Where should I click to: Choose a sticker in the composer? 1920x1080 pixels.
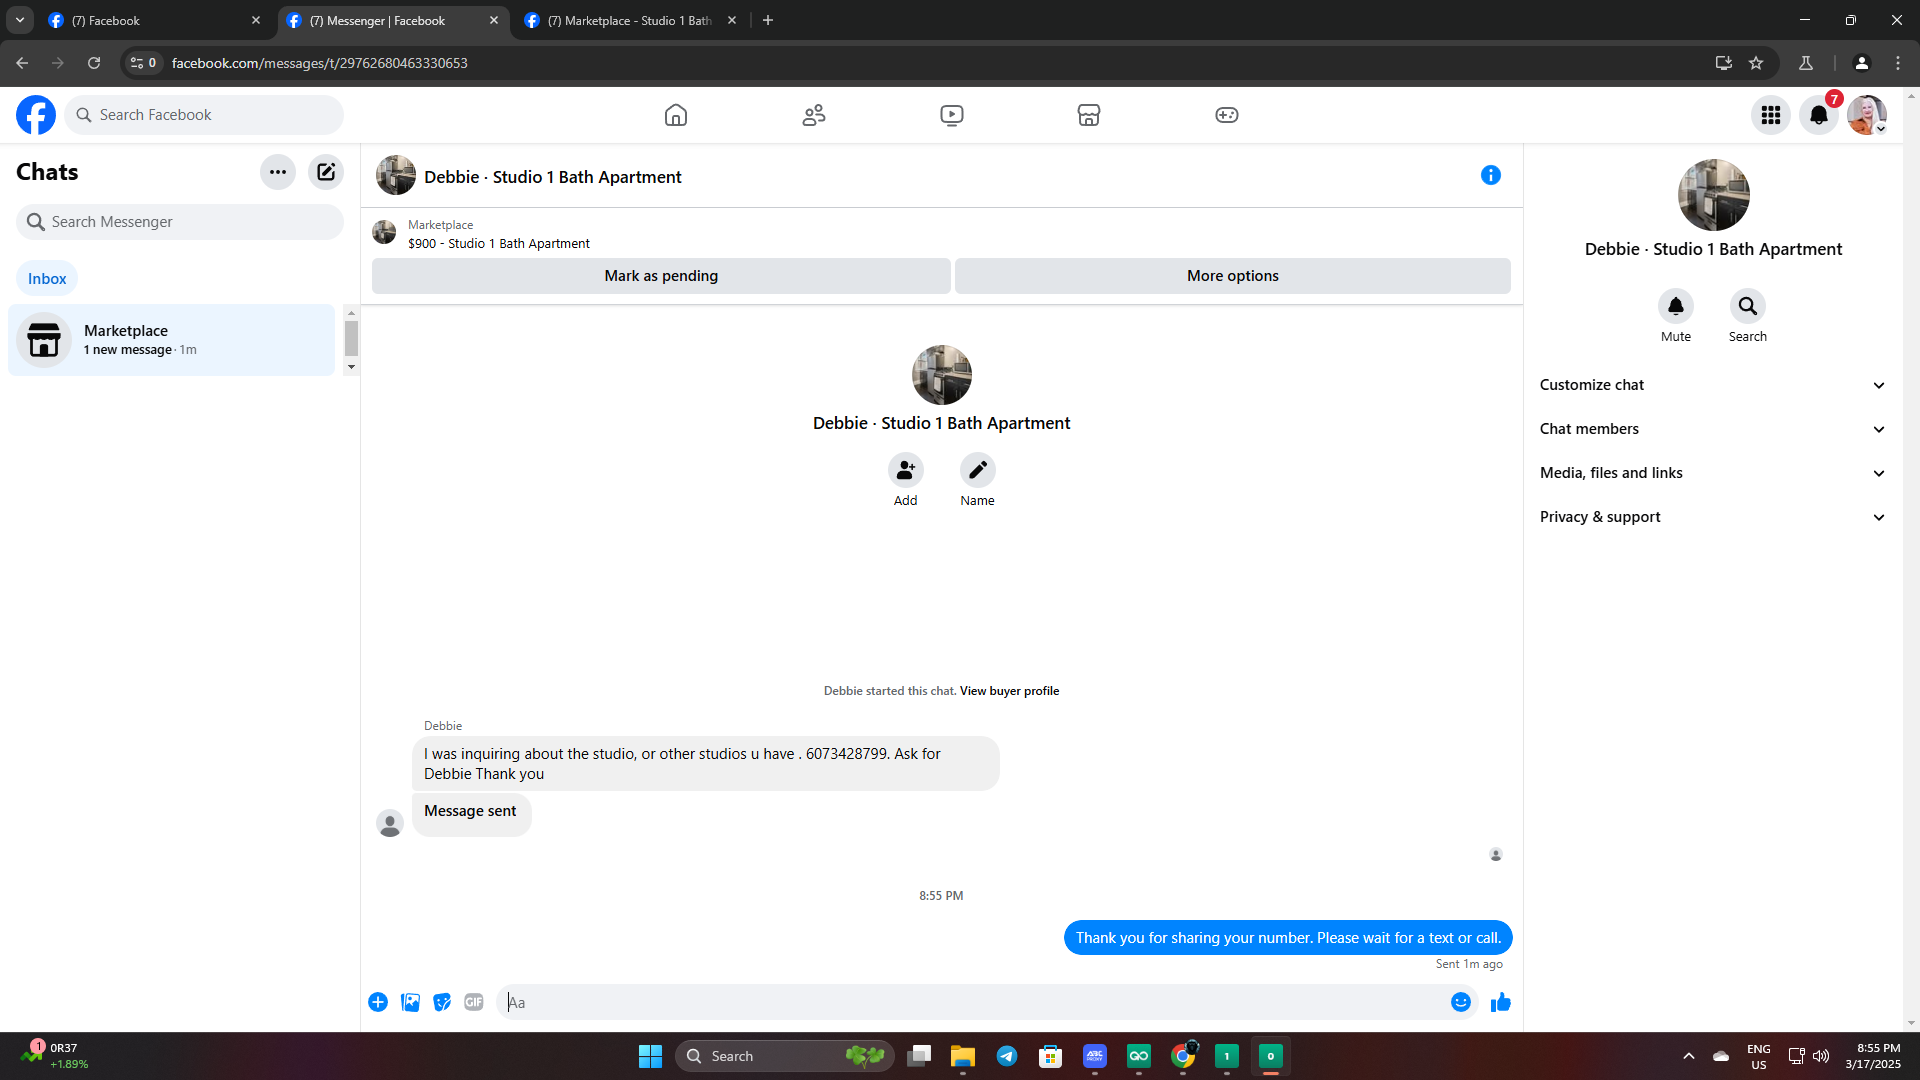(442, 1002)
